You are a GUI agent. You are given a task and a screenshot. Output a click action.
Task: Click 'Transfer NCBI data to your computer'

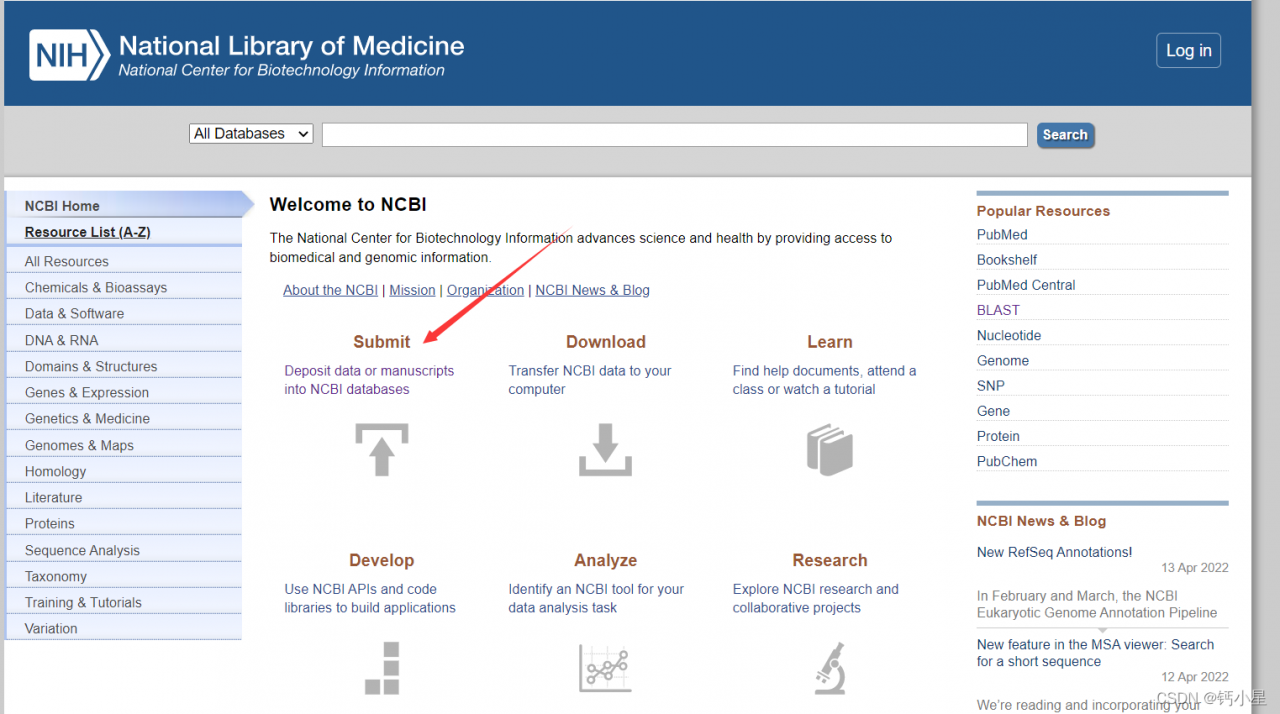click(x=590, y=380)
